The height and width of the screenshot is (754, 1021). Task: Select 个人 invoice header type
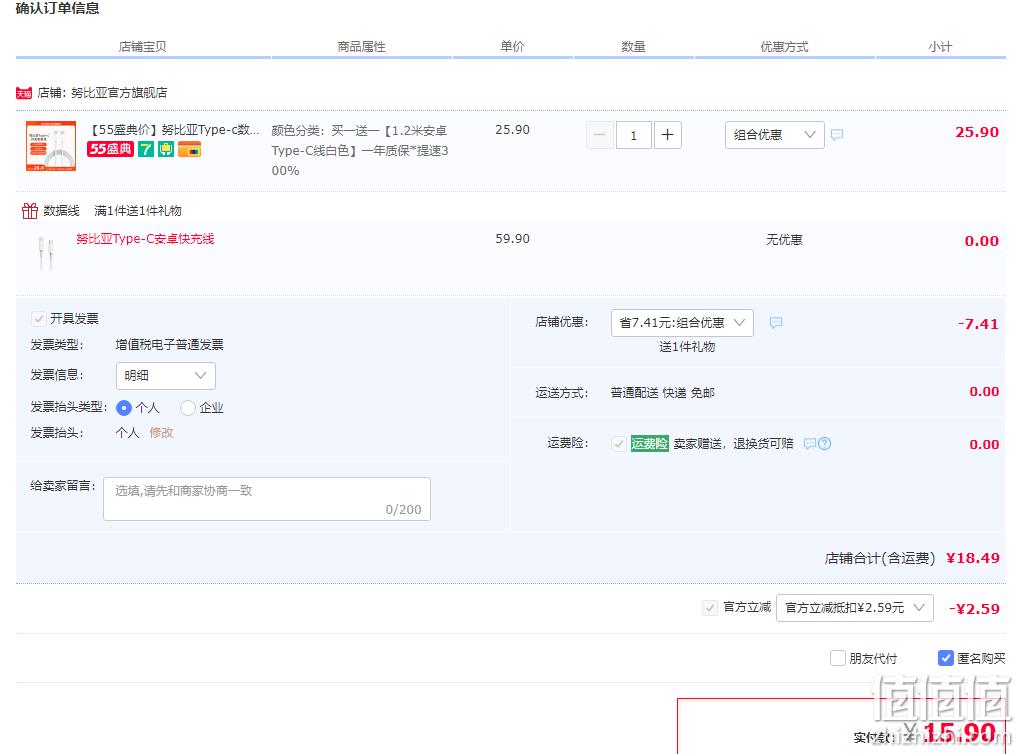124,408
